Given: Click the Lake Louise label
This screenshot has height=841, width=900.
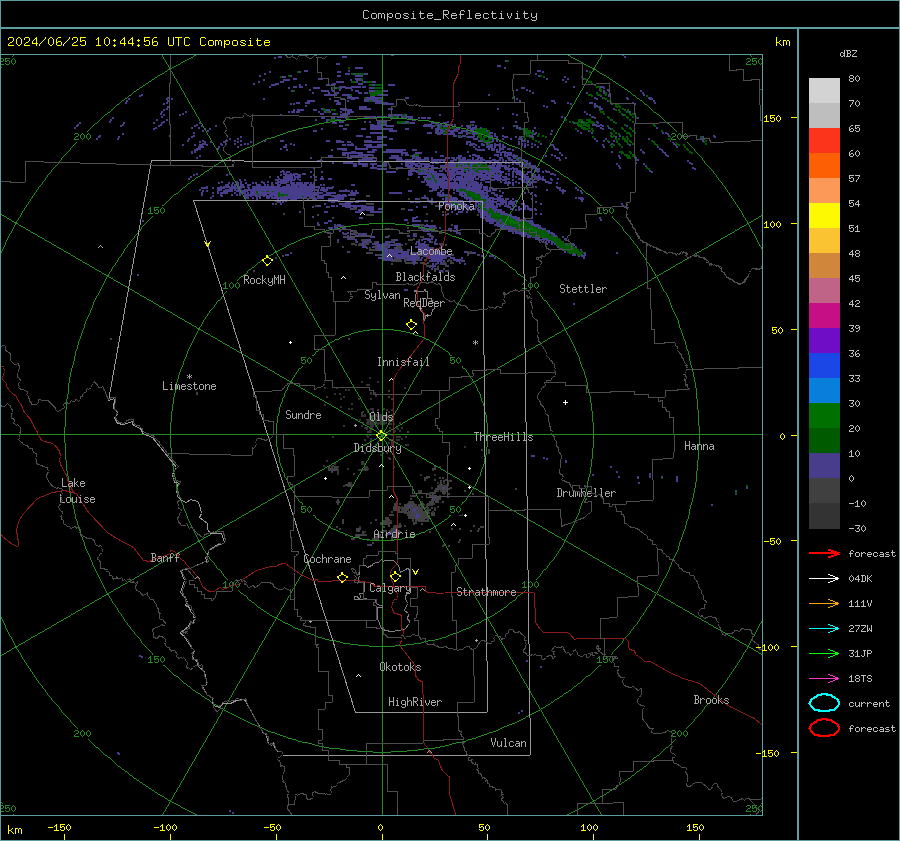Looking at the screenshot, I should tap(77, 491).
